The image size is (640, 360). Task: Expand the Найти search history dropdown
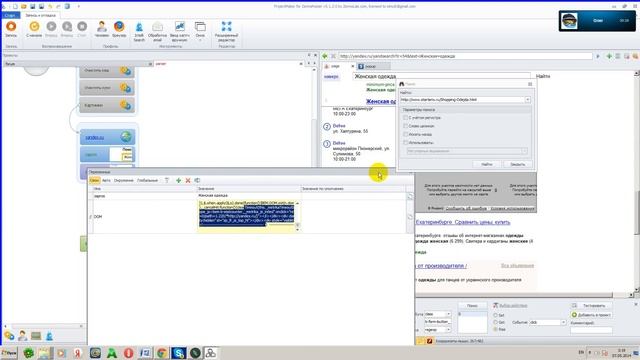[527, 100]
